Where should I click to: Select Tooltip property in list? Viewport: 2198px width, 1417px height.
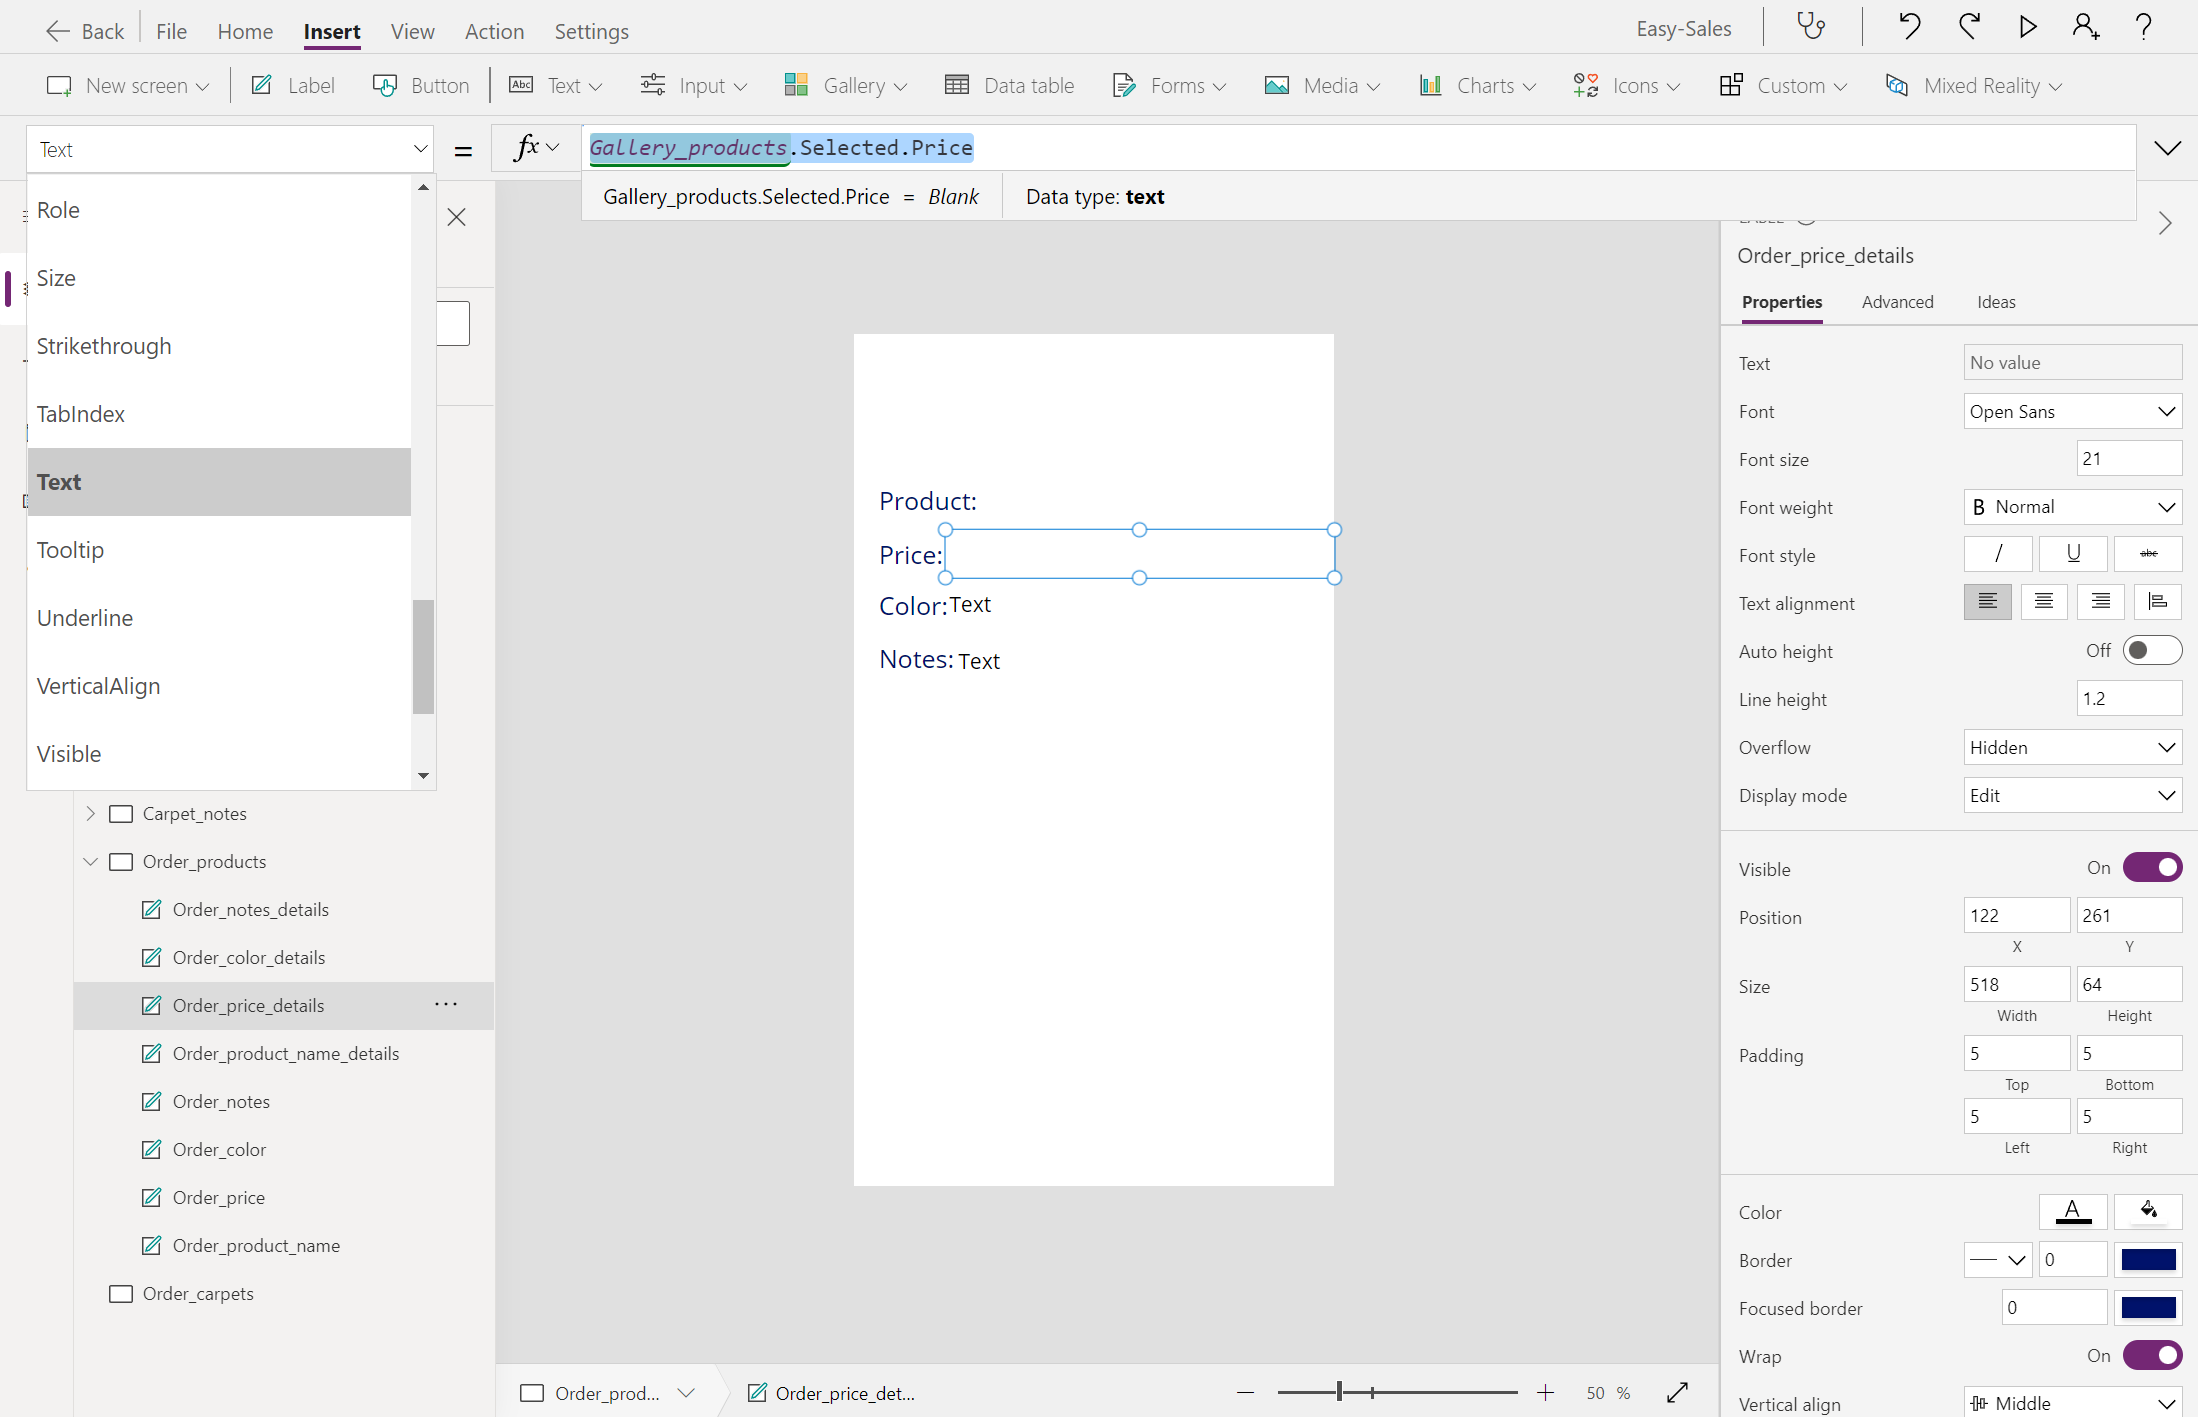coord(219,550)
